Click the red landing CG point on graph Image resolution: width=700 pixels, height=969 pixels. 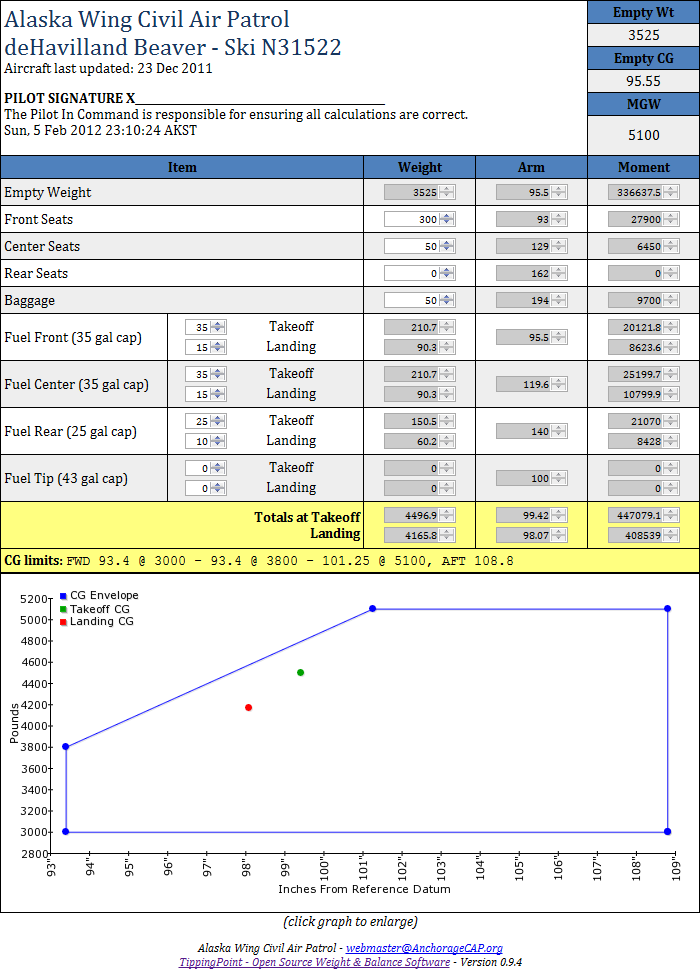coord(248,708)
